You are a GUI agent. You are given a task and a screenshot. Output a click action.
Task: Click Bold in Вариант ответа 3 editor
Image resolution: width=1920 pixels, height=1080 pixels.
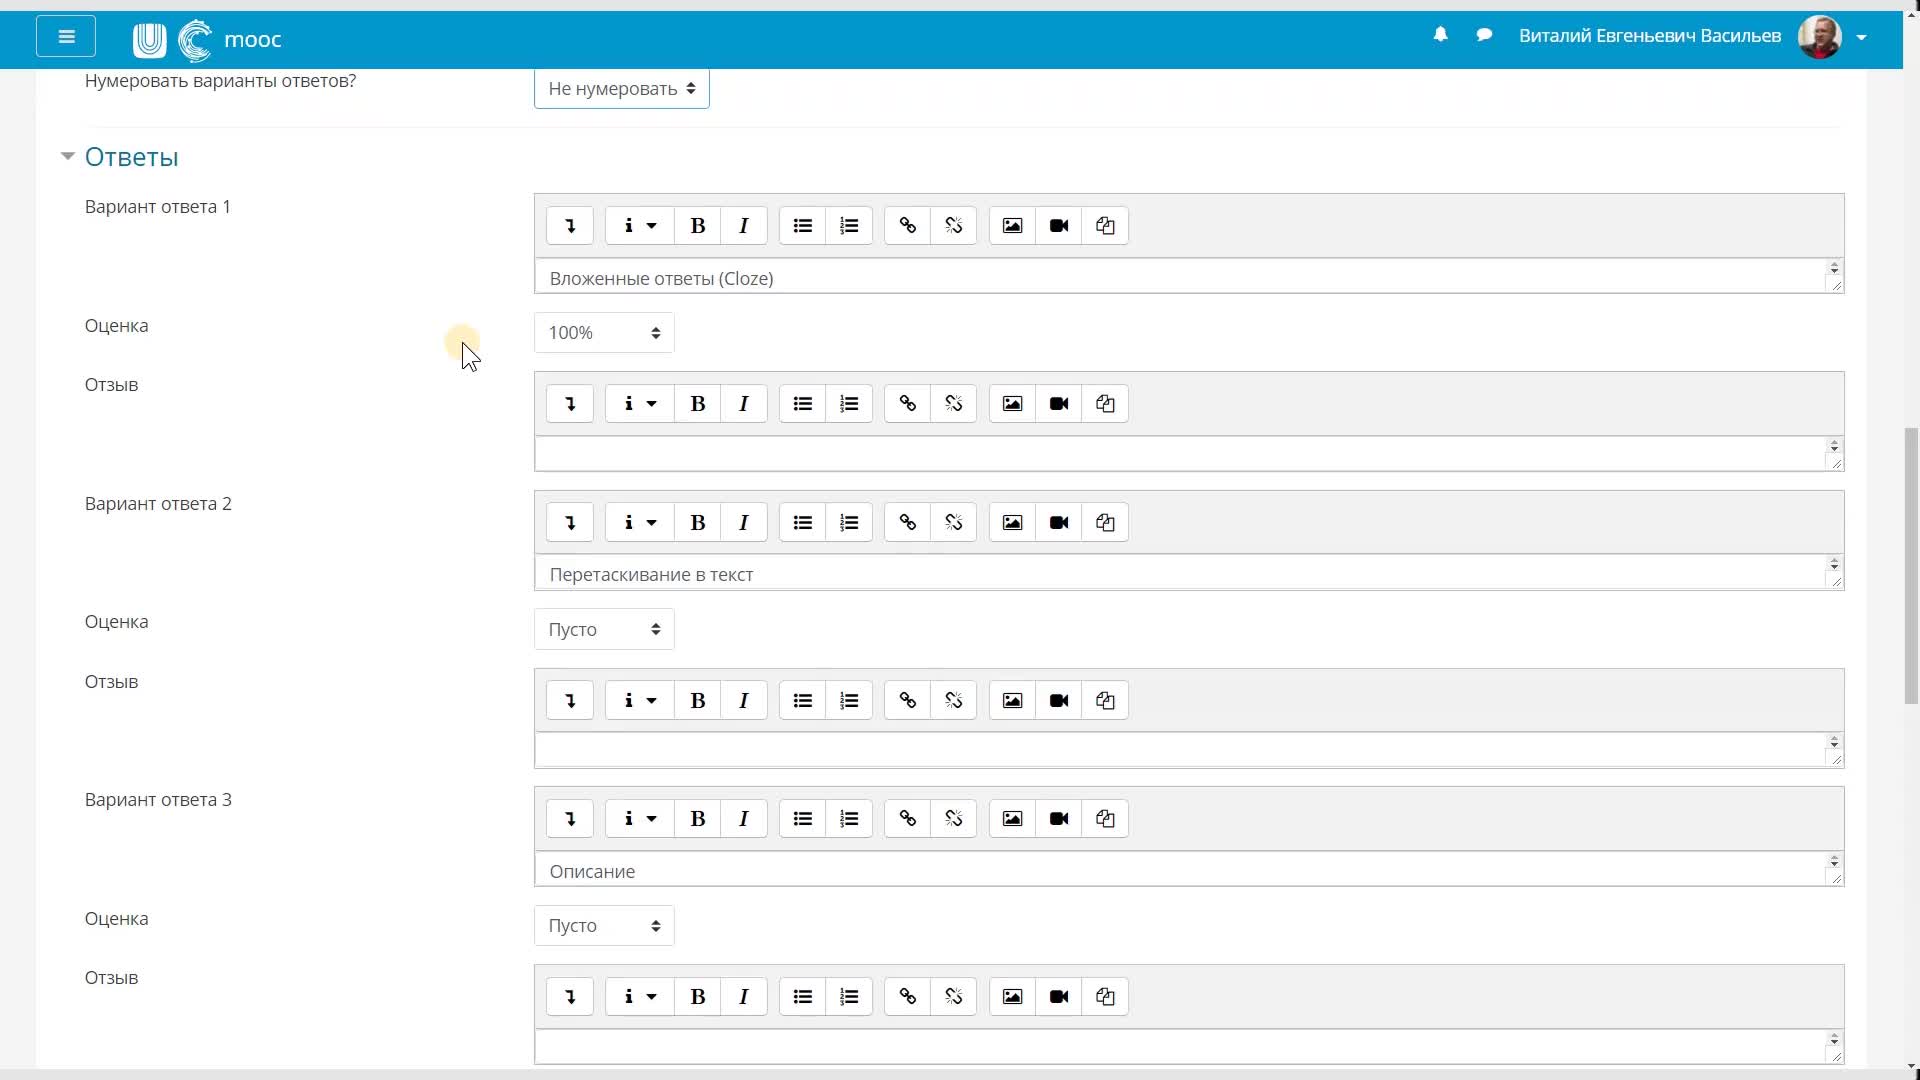(698, 819)
